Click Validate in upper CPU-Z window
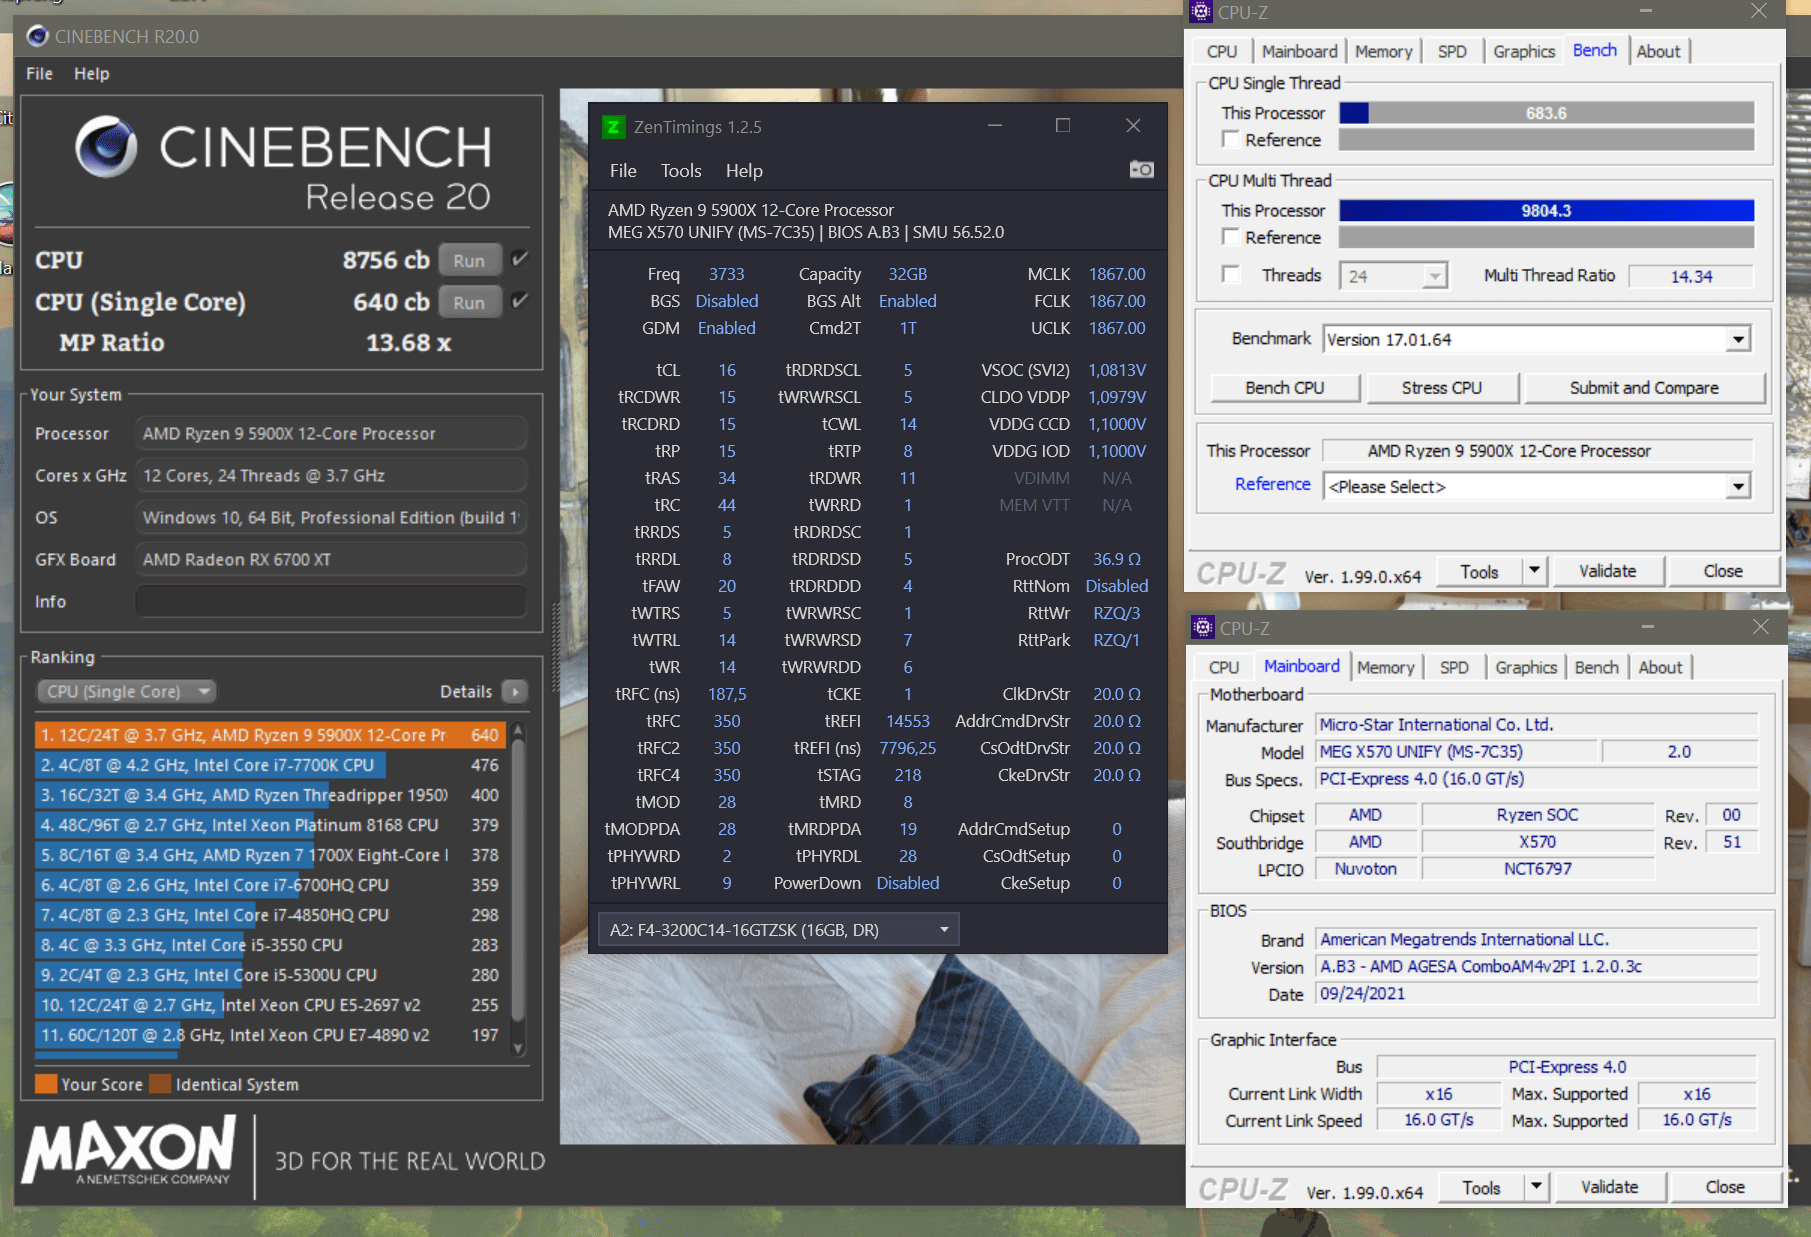Image resolution: width=1811 pixels, height=1237 pixels. (1607, 570)
